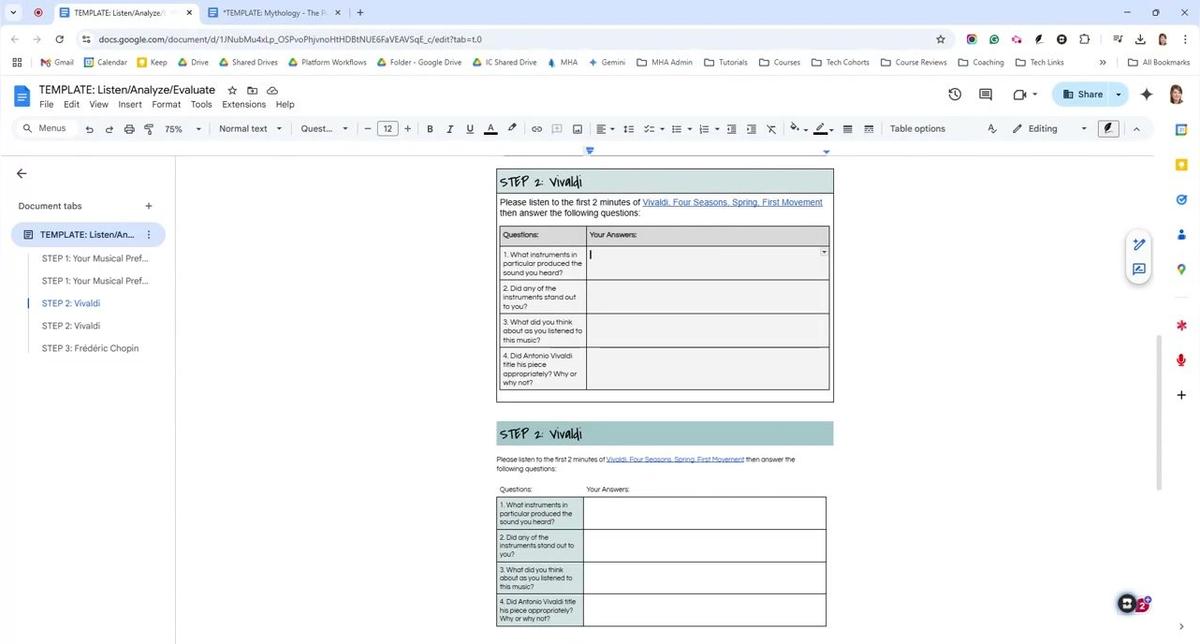Move document with folder icon
Image resolution: width=1200 pixels, height=644 pixels.
(252, 90)
